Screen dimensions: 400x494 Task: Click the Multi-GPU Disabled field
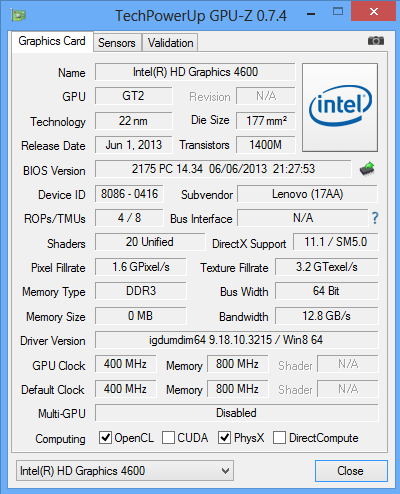tap(237, 413)
